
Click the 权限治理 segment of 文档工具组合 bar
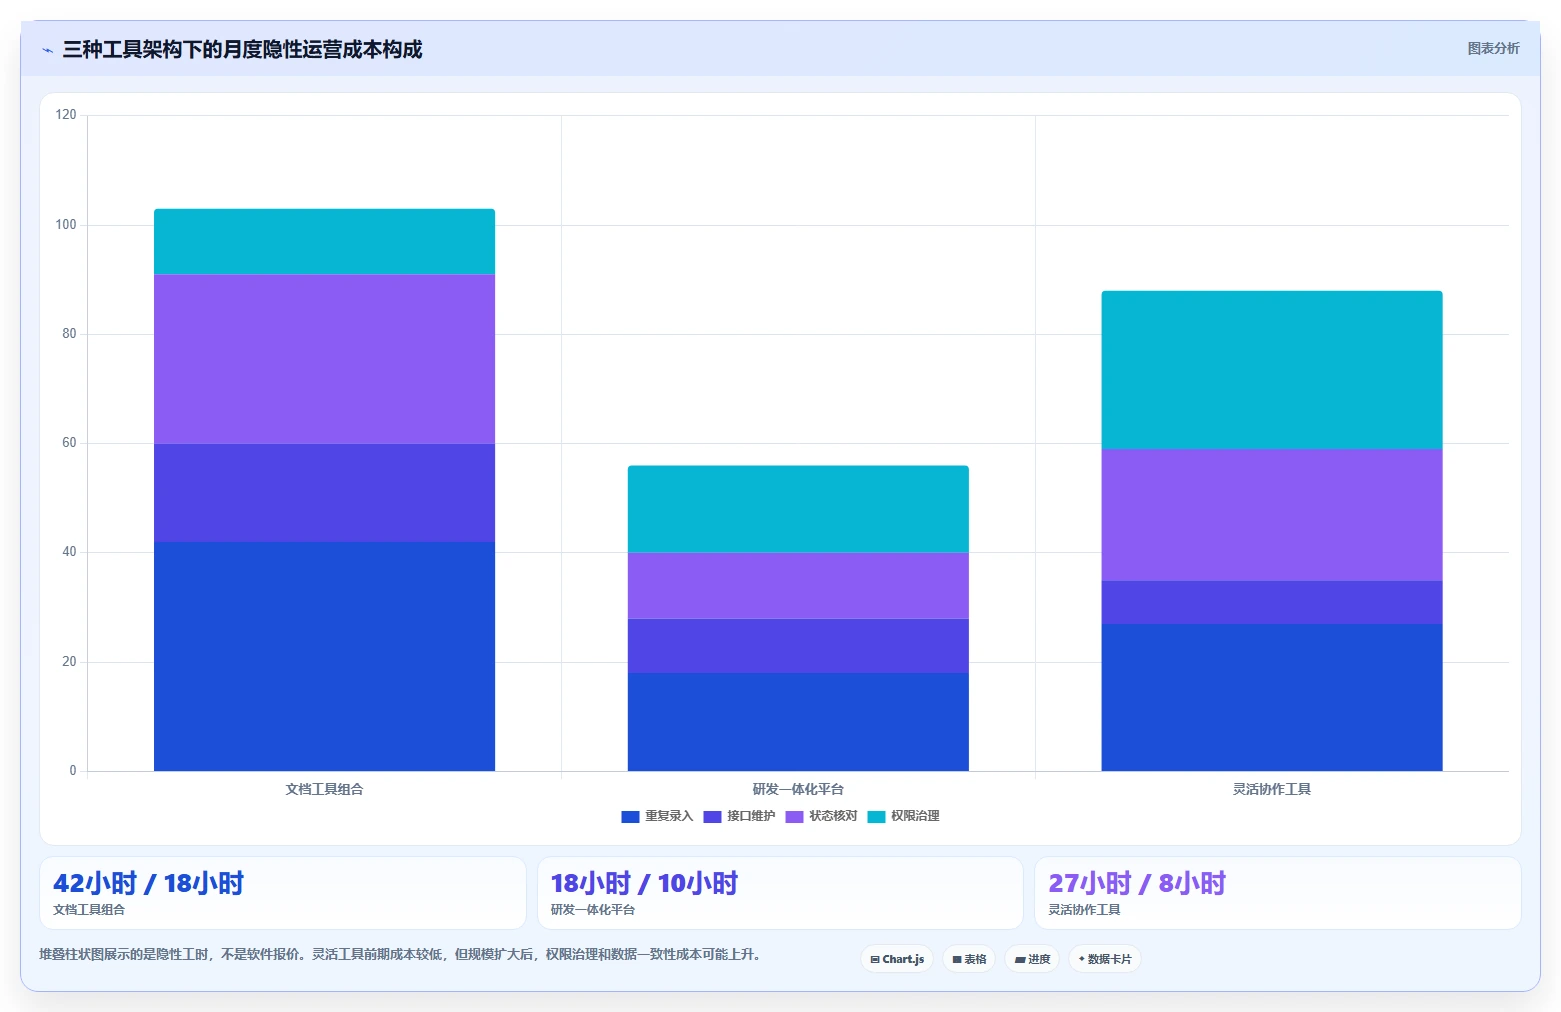pyautogui.click(x=324, y=241)
